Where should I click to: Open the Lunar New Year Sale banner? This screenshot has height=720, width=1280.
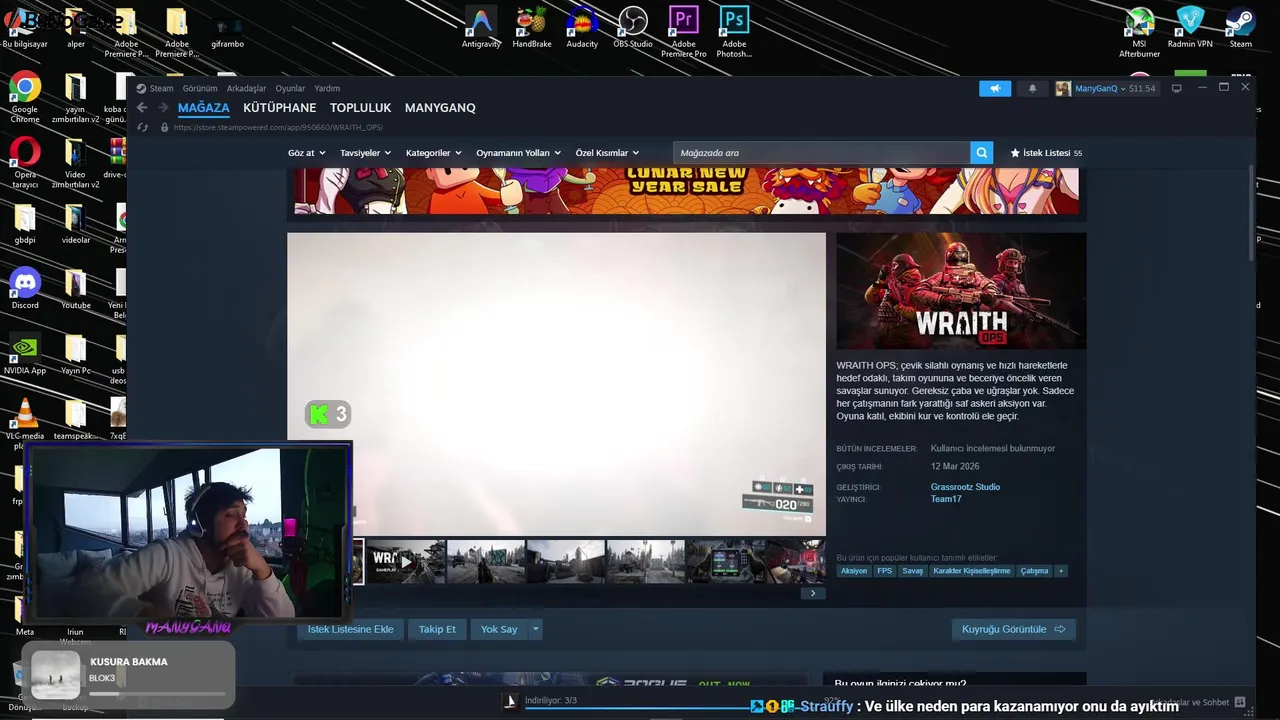[x=686, y=191]
